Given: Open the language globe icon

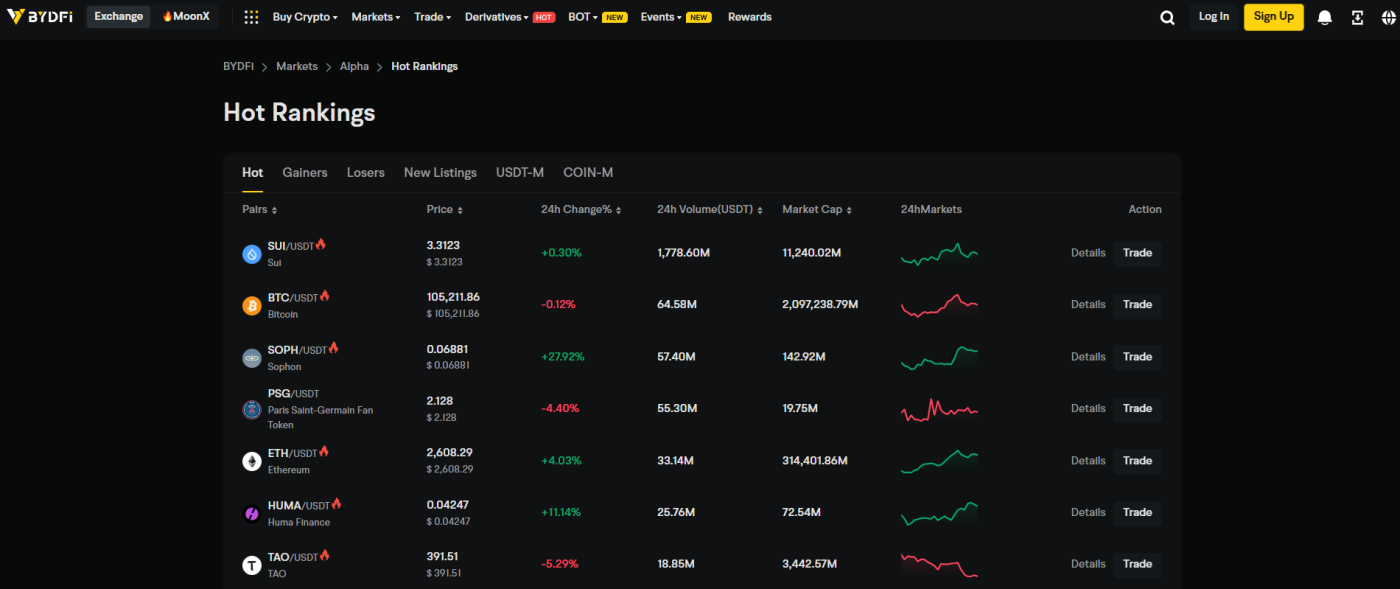Looking at the screenshot, I should point(1386,17).
